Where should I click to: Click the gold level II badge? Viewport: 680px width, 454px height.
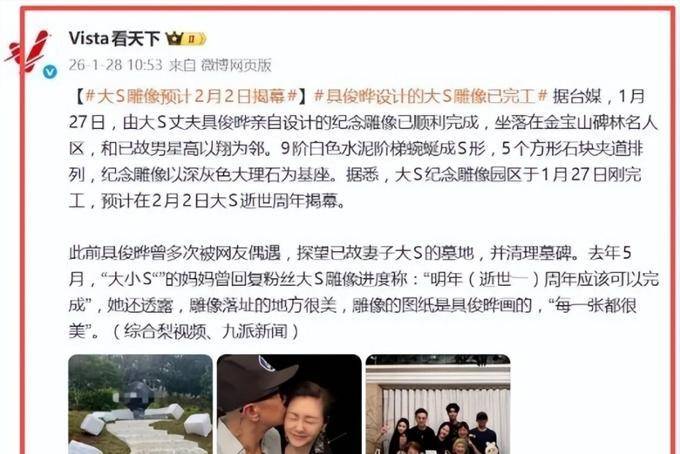(x=193, y=39)
